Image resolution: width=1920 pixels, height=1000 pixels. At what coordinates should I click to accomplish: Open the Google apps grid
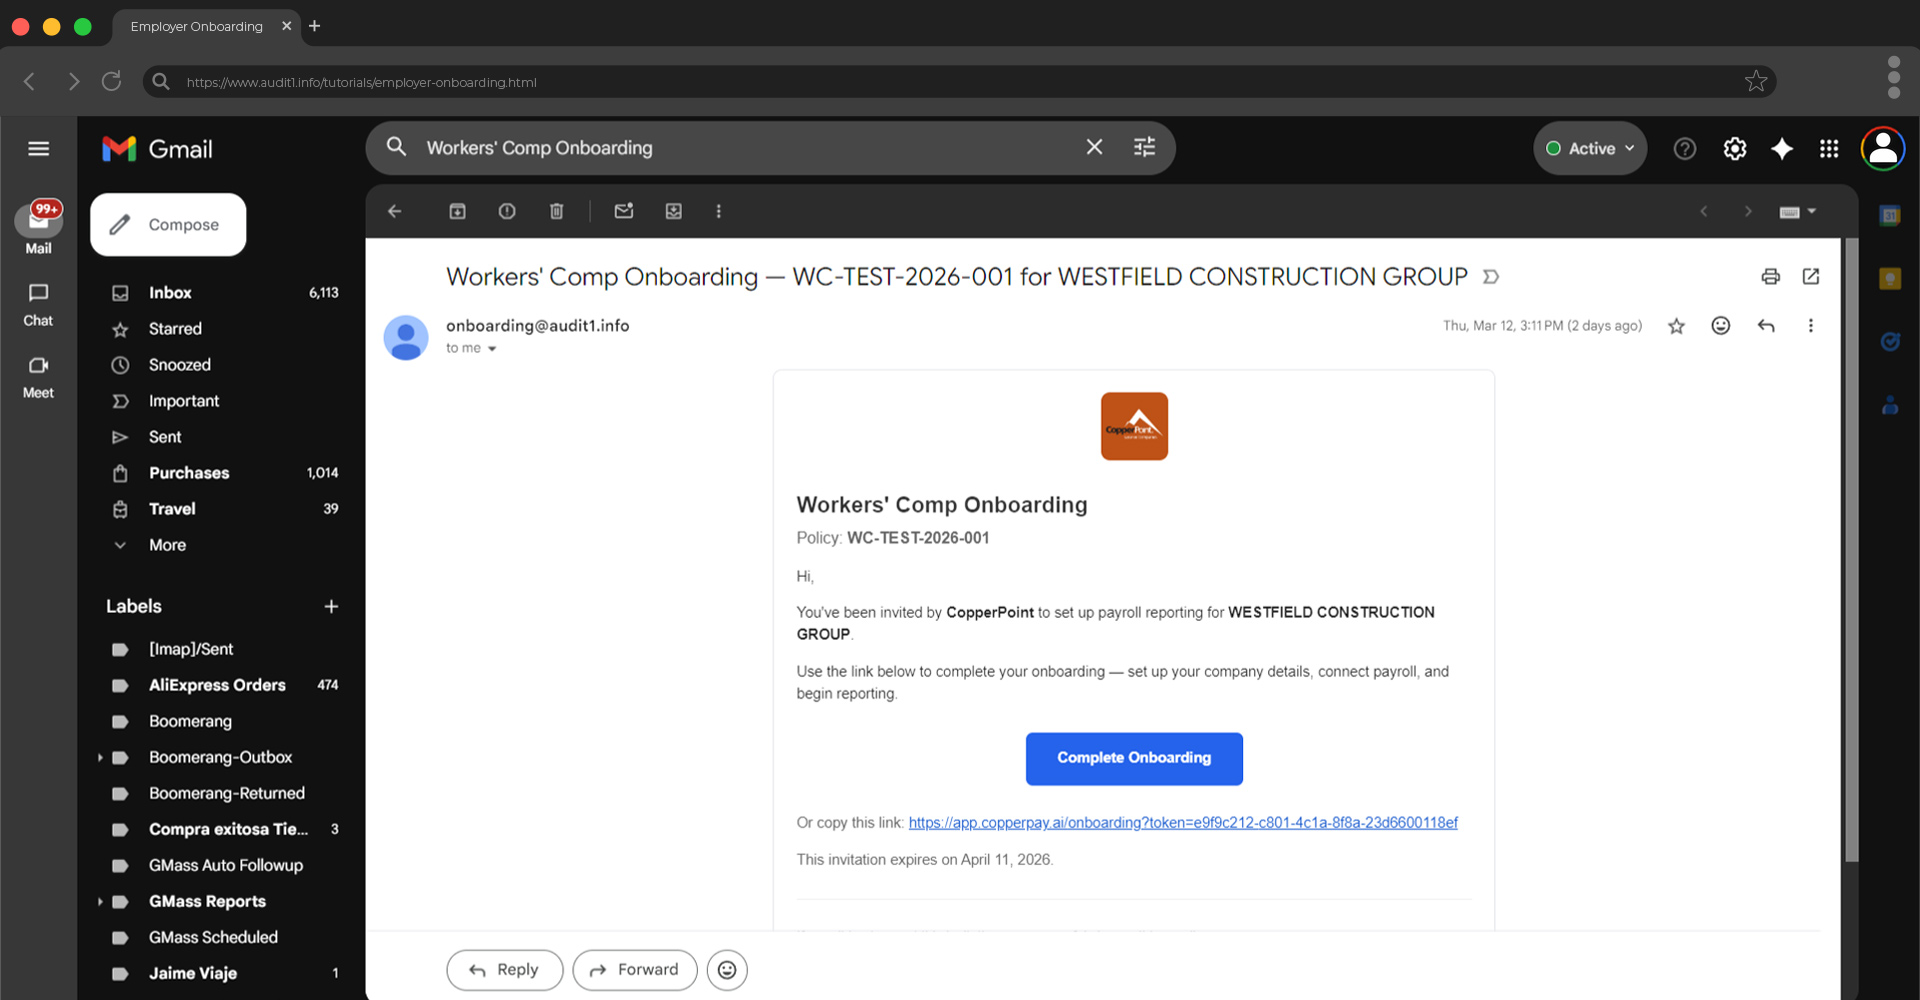[x=1830, y=148]
